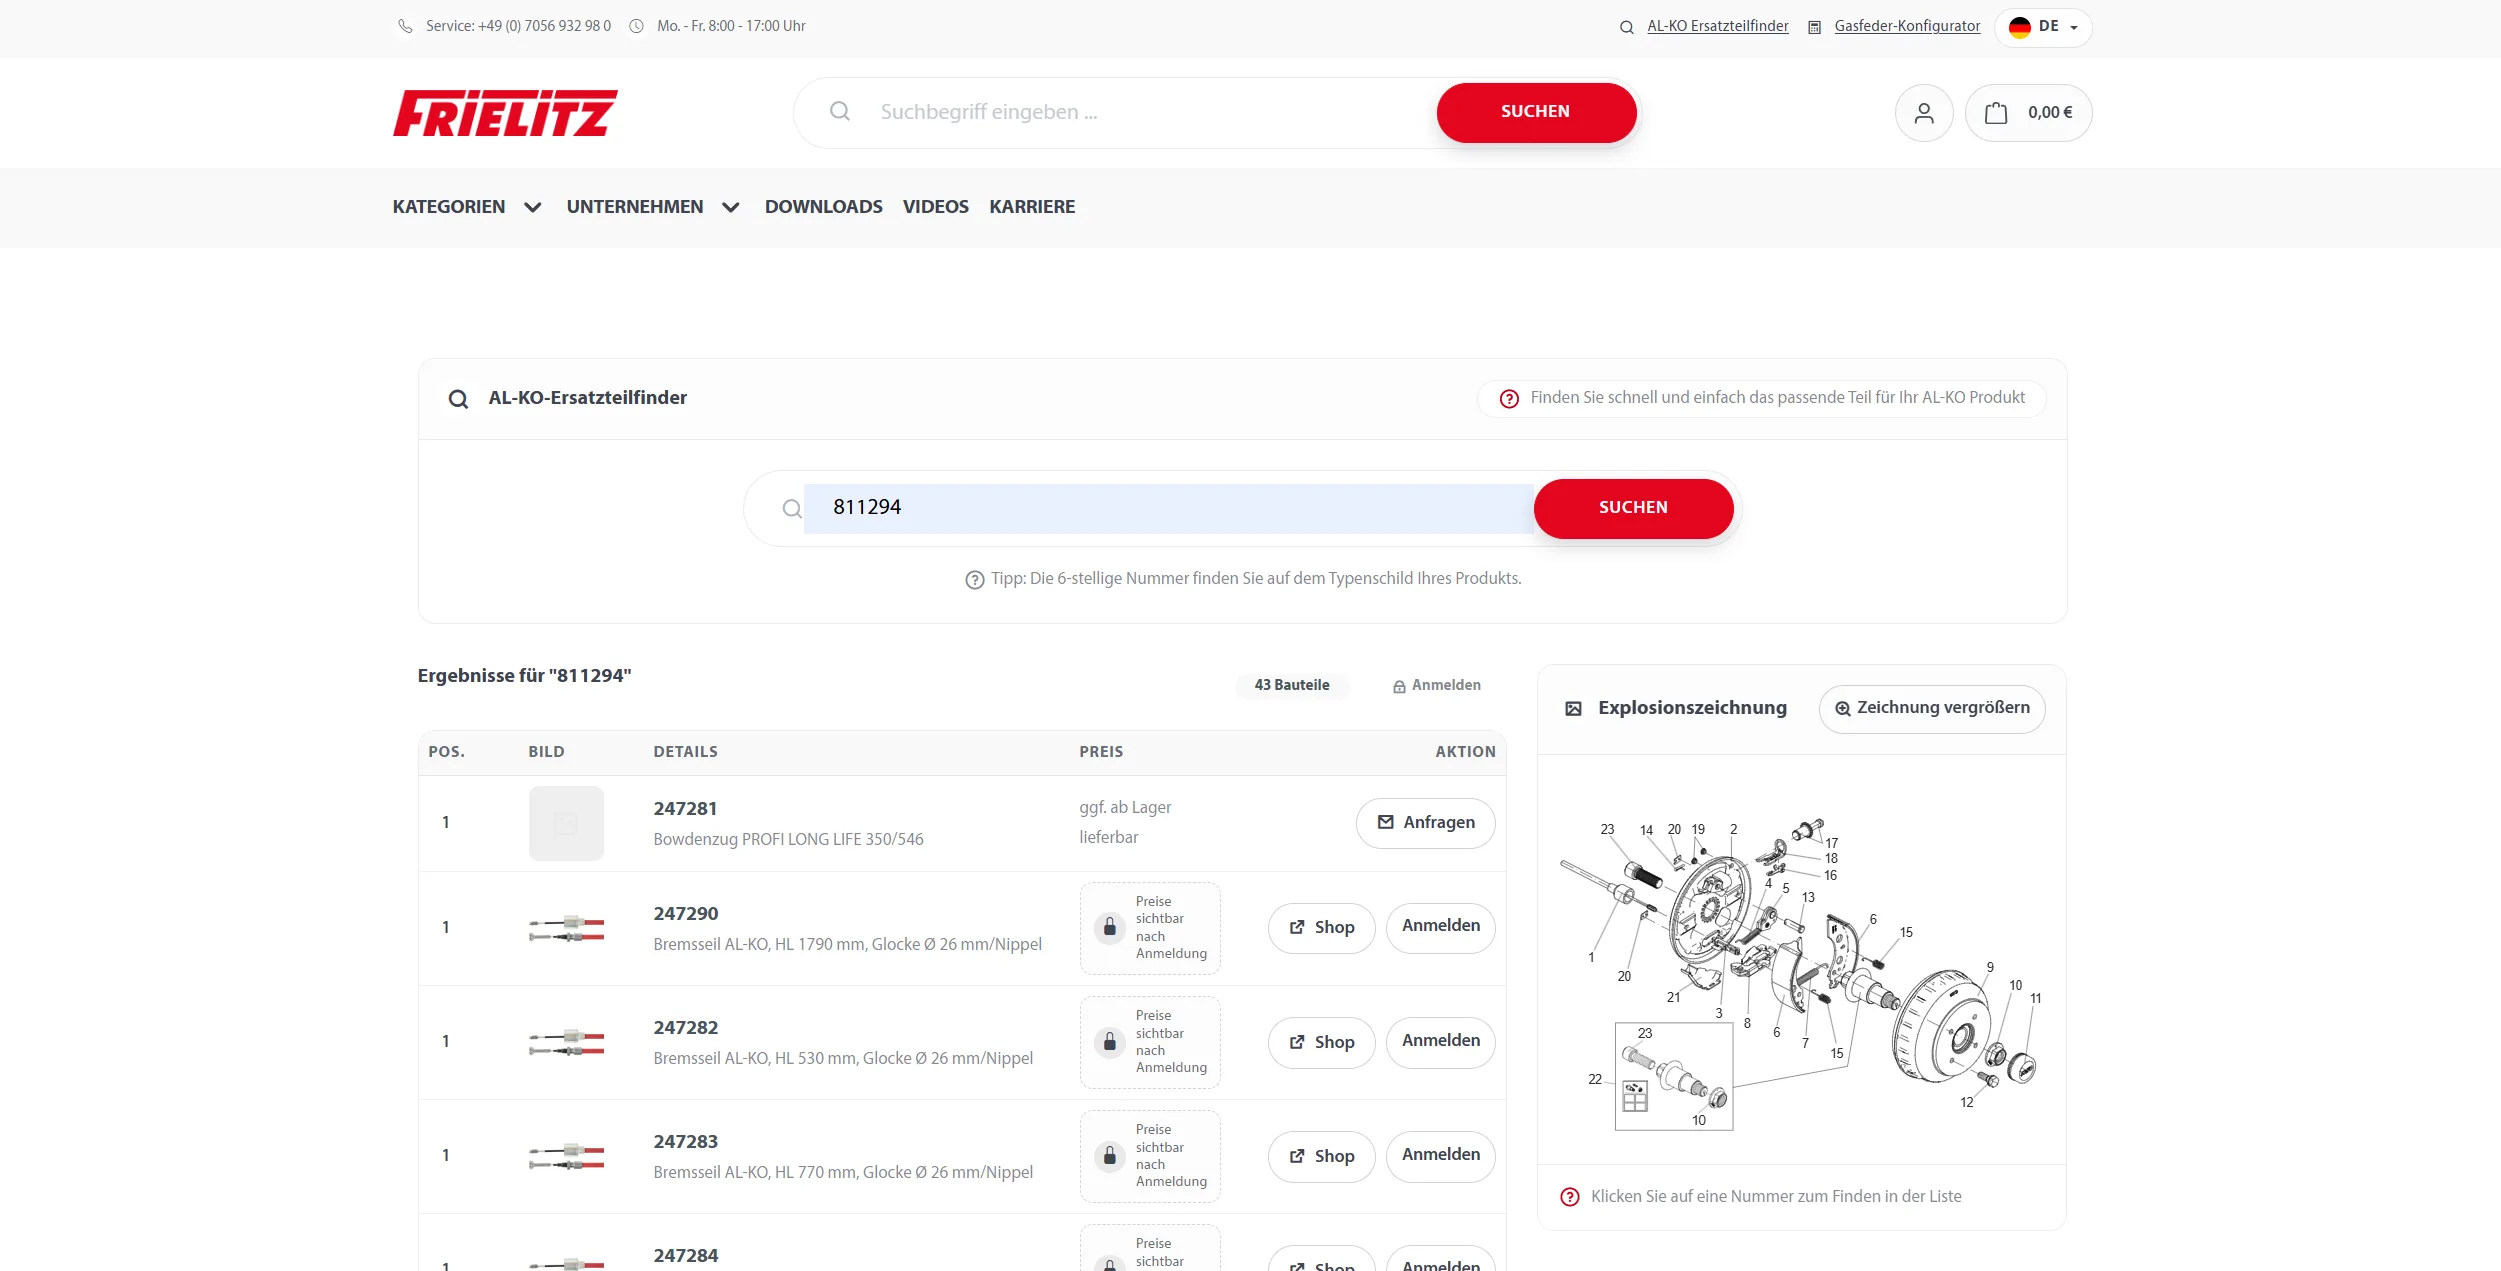Screen dimensions: 2501x1271
Task: Click Anmelden for part 247283
Action: coord(1440,1156)
